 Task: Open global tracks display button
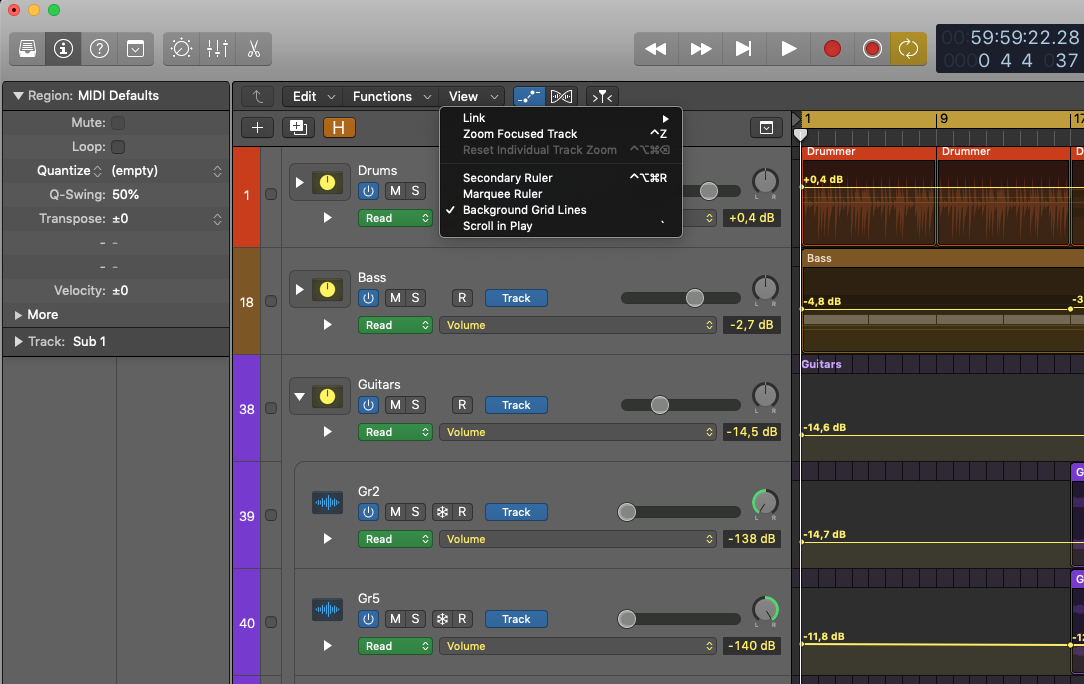click(x=766, y=127)
